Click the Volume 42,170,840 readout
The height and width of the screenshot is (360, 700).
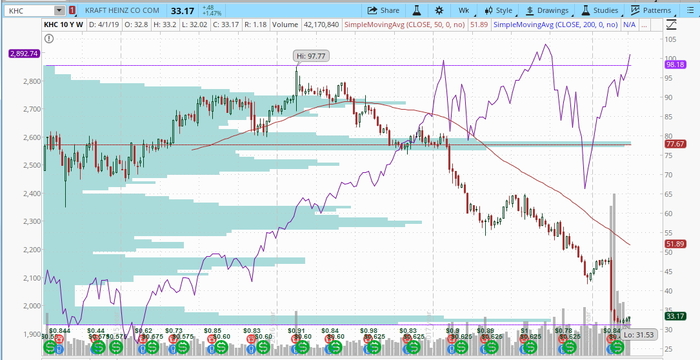pyautogui.click(x=305, y=25)
